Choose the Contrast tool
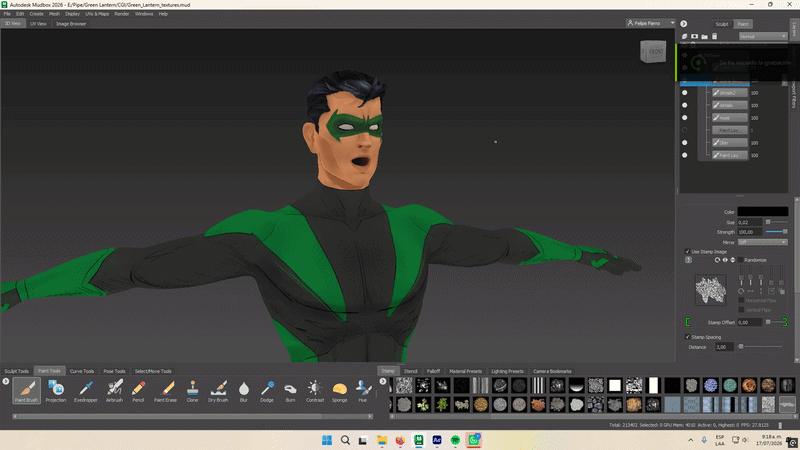Screen dimensions: 800x450 pyautogui.click(x=315, y=391)
